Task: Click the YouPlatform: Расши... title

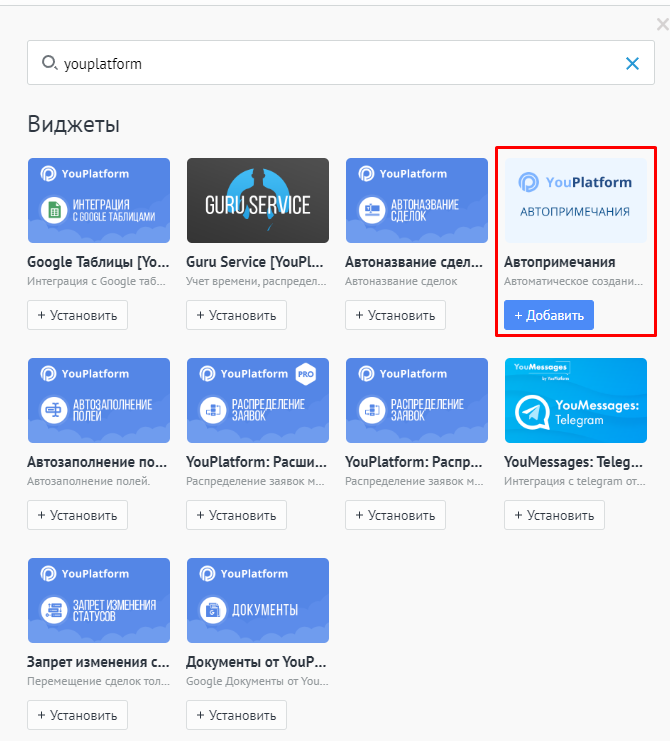Action: click(x=257, y=462)
